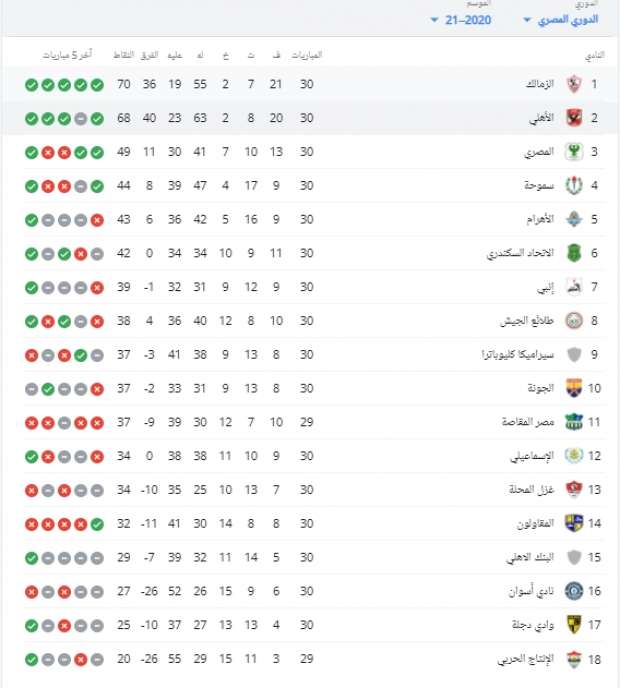Select the Zamalek team name link
The height and width of the screenshot is (688, 620).
coord(540,84)
